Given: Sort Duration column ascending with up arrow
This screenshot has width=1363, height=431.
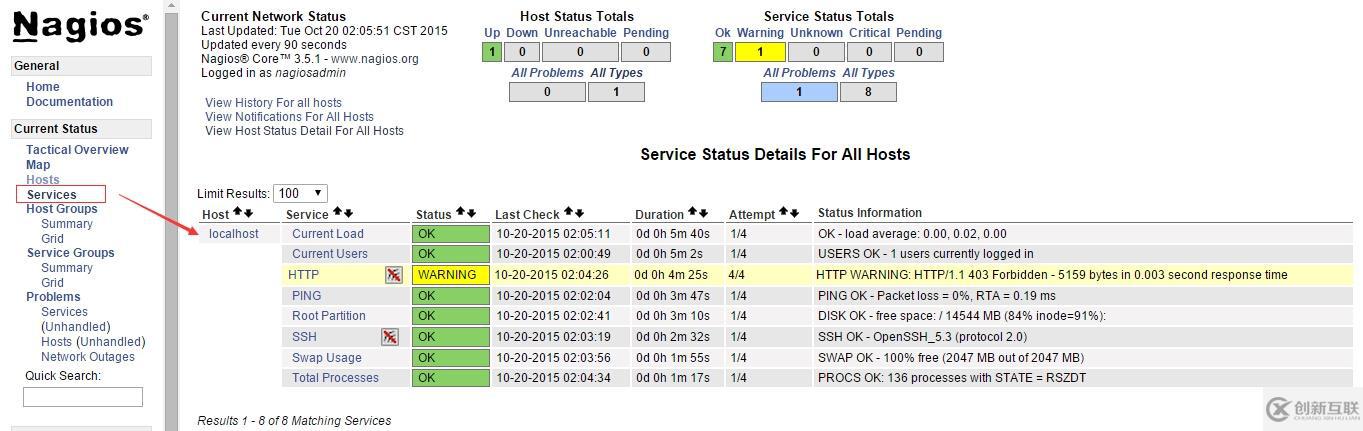Looking at the screenshot, I should (693, 213).
